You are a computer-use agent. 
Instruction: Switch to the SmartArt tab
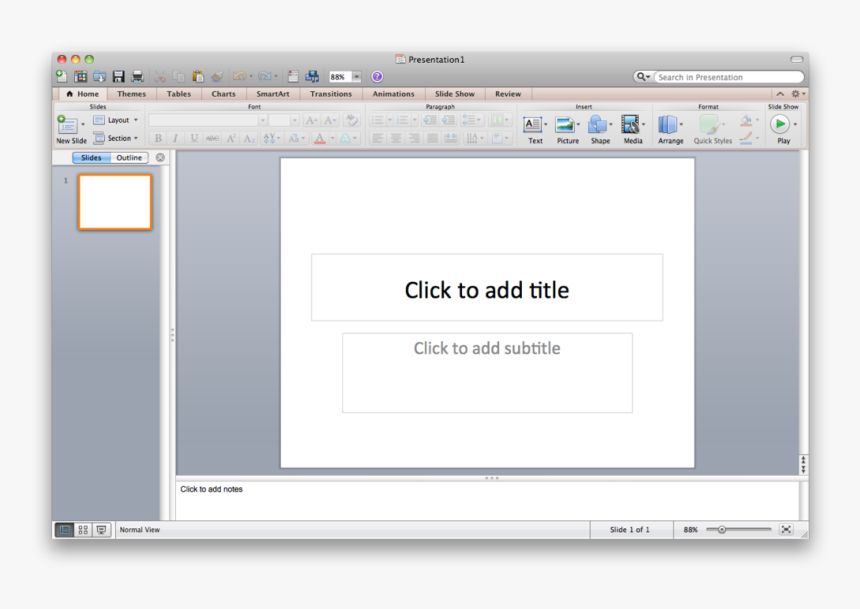coord(272,94)
